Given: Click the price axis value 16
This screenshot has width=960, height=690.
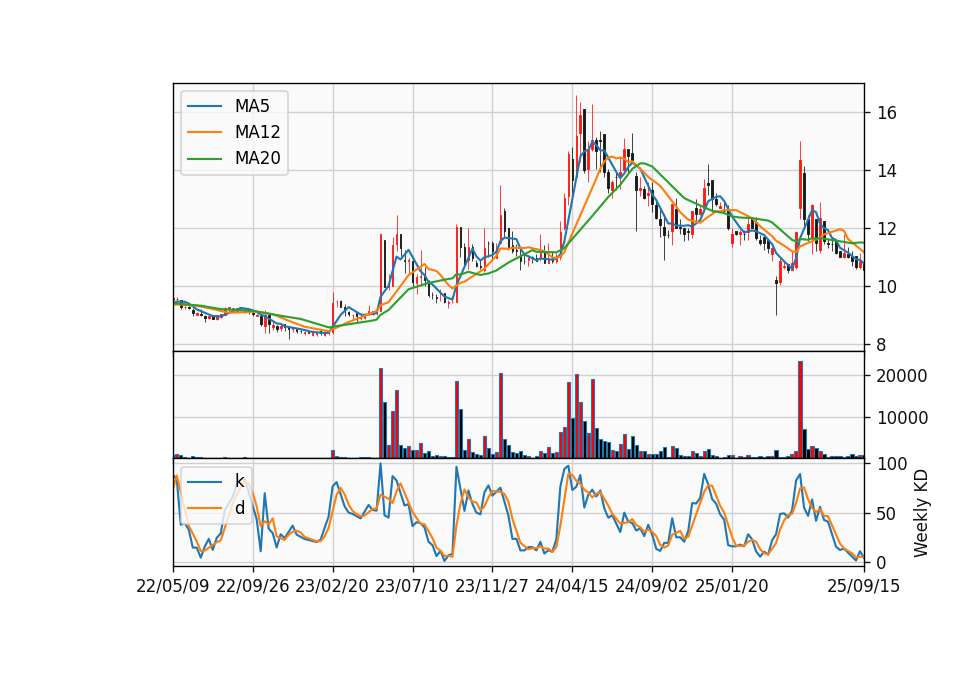Looking at the screenshot, I should (887, 113).
